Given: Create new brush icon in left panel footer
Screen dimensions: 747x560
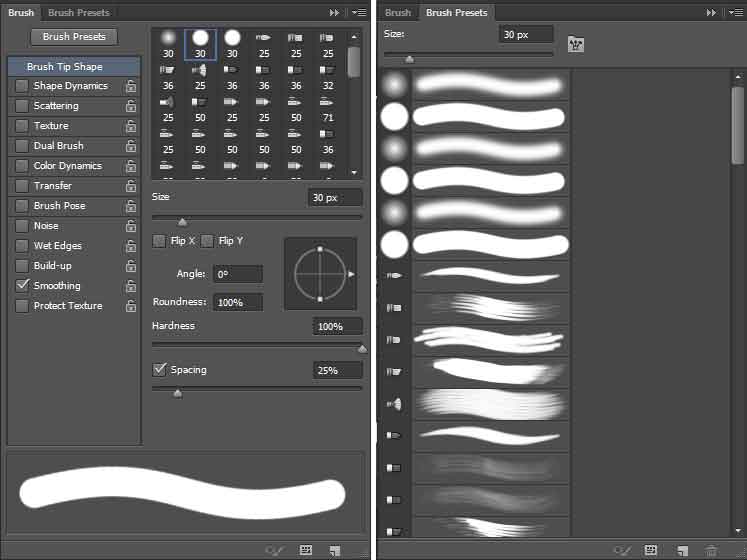Looking at the screenshot, I should 334,550.
